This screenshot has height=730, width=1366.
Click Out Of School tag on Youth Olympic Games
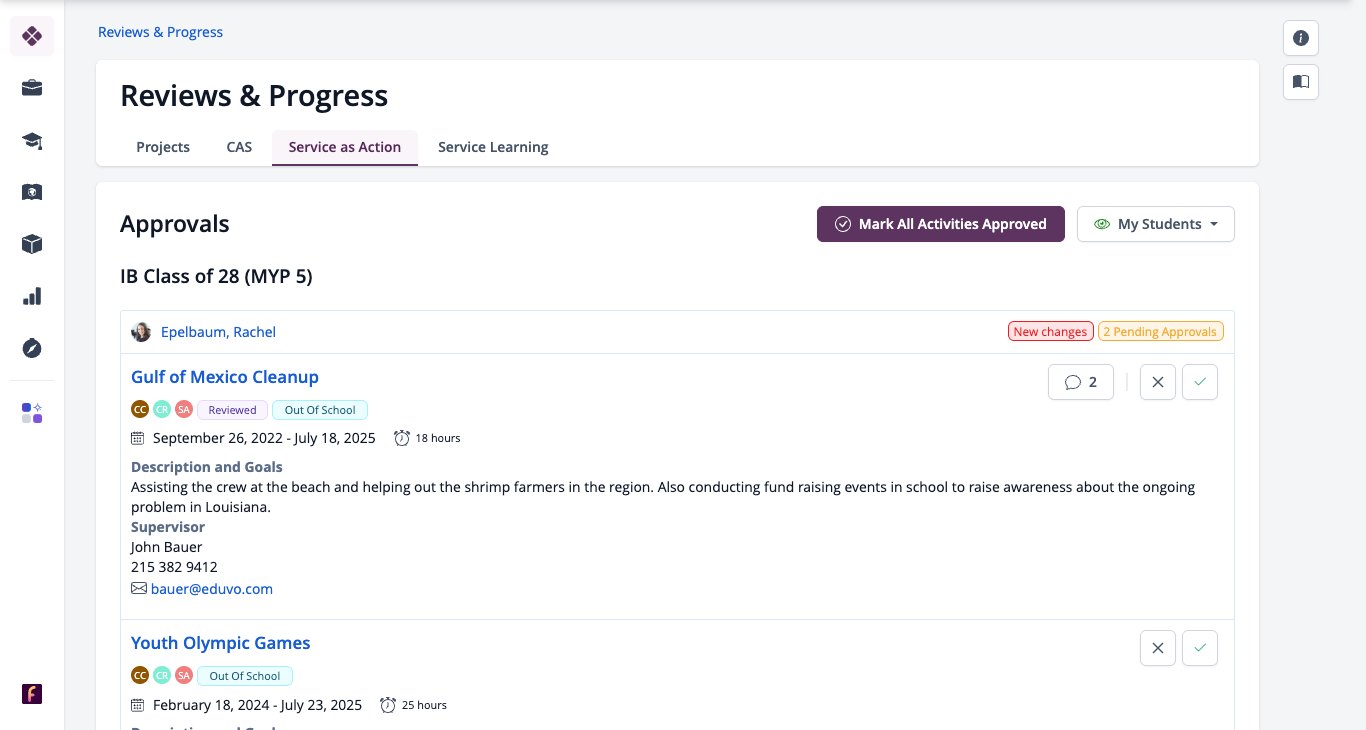(245, 676)
